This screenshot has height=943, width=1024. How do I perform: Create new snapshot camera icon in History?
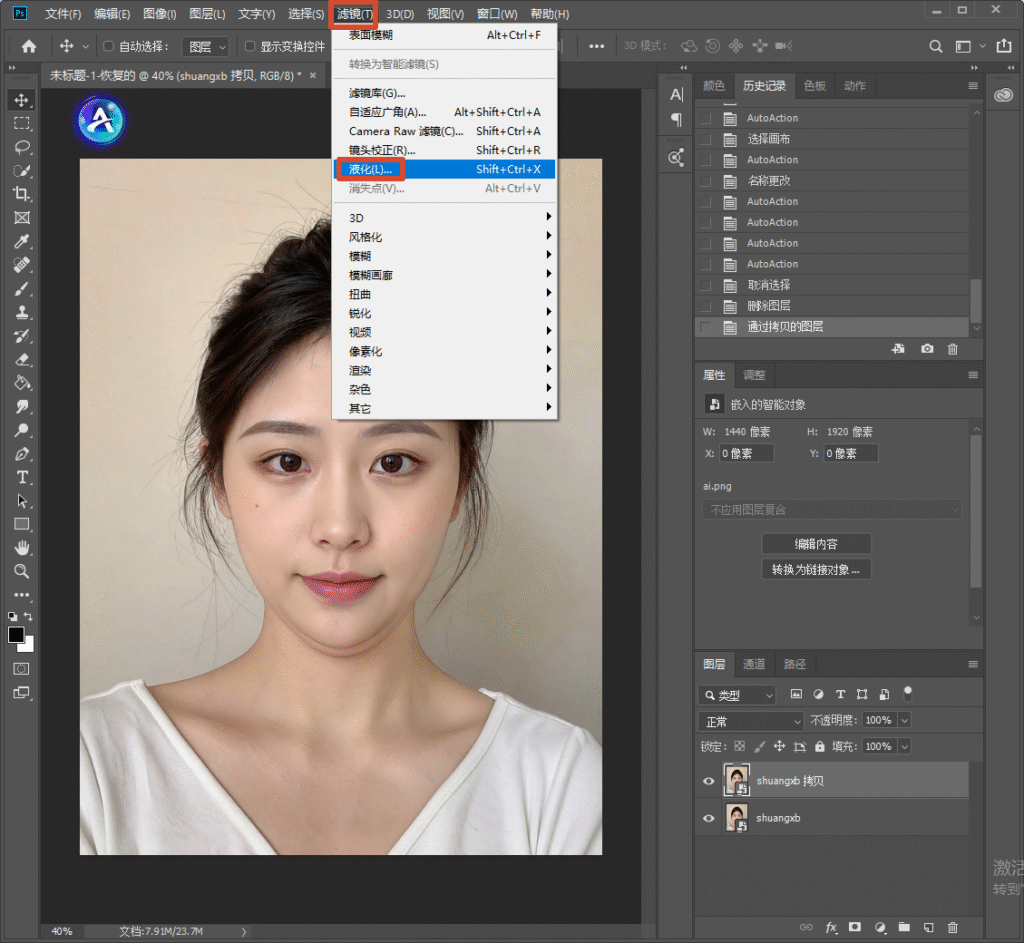point(927,349)
